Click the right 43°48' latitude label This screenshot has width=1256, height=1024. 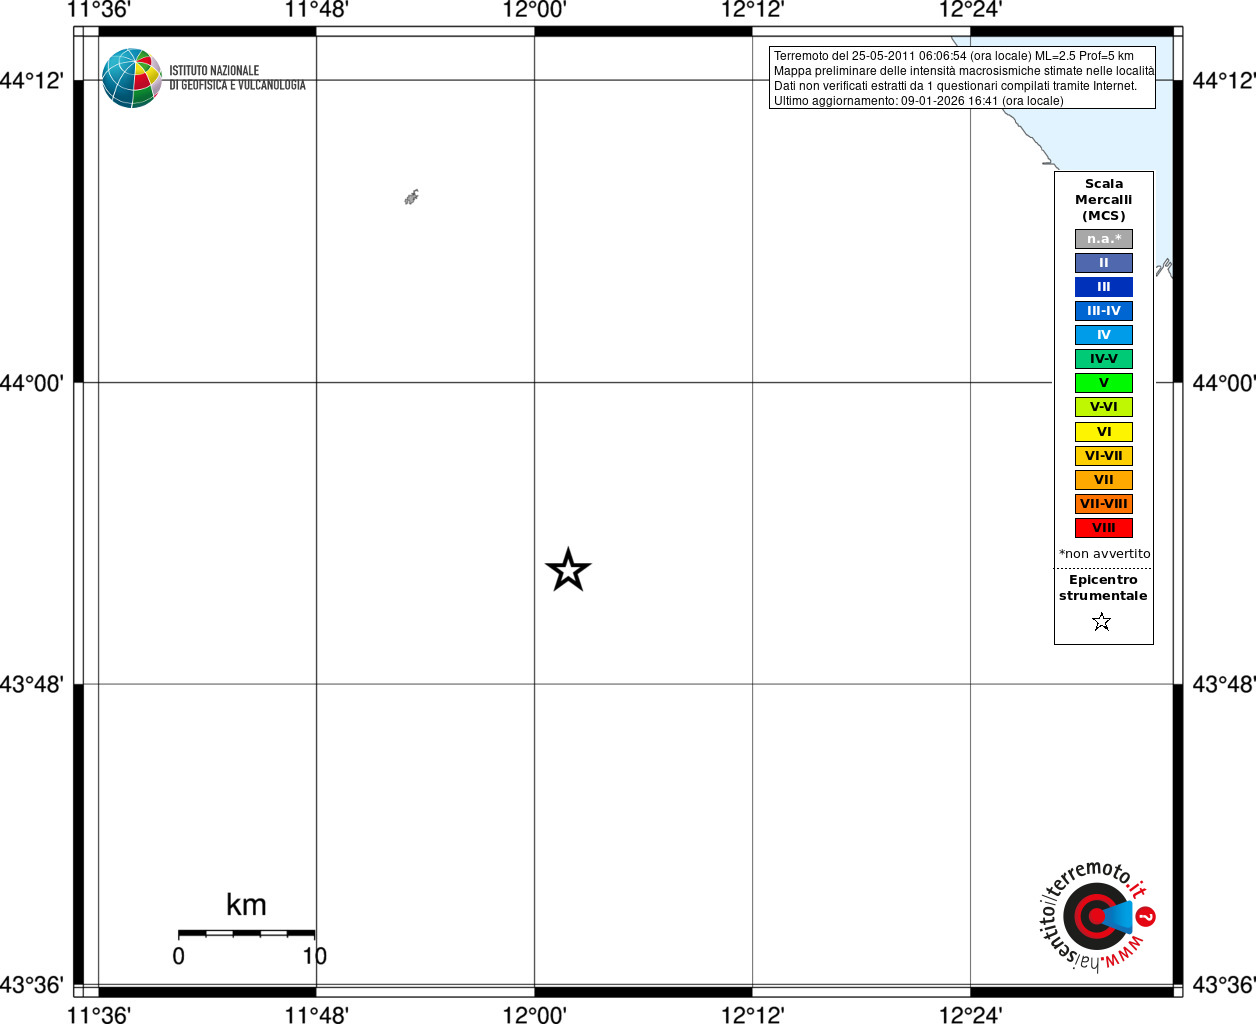[1224, 685]
